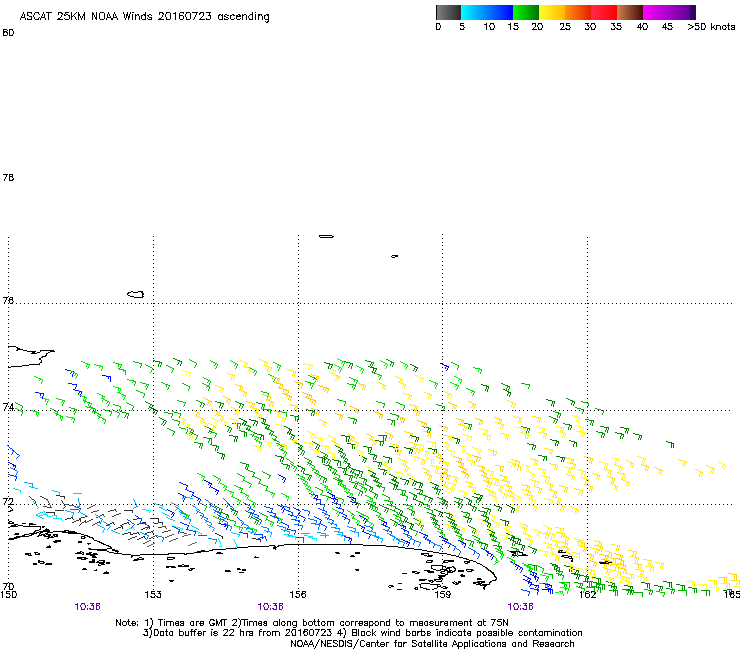Click the red 30-35 knots legend segment

tap(604, 12)
